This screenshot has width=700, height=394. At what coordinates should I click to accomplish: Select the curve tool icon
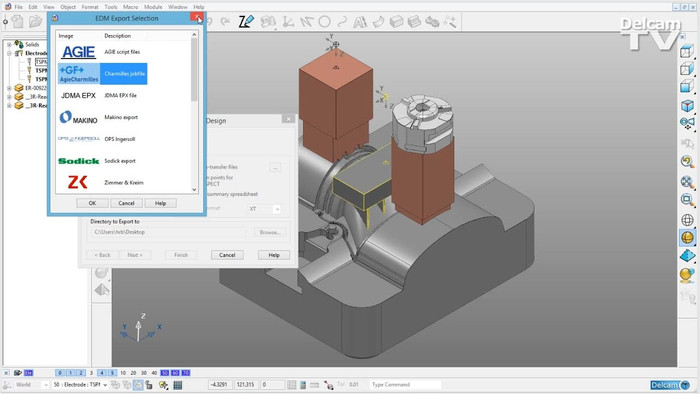pyautogui.click(x=342, y=21)
